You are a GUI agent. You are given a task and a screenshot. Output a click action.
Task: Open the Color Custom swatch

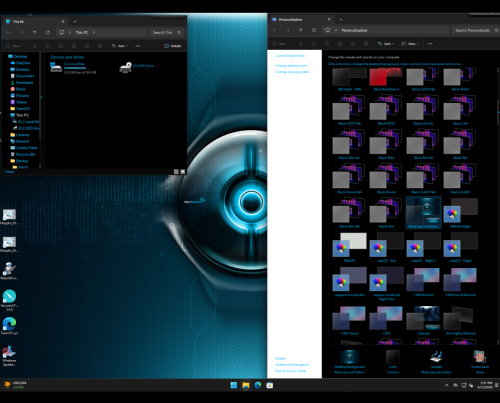coord(393,357)
